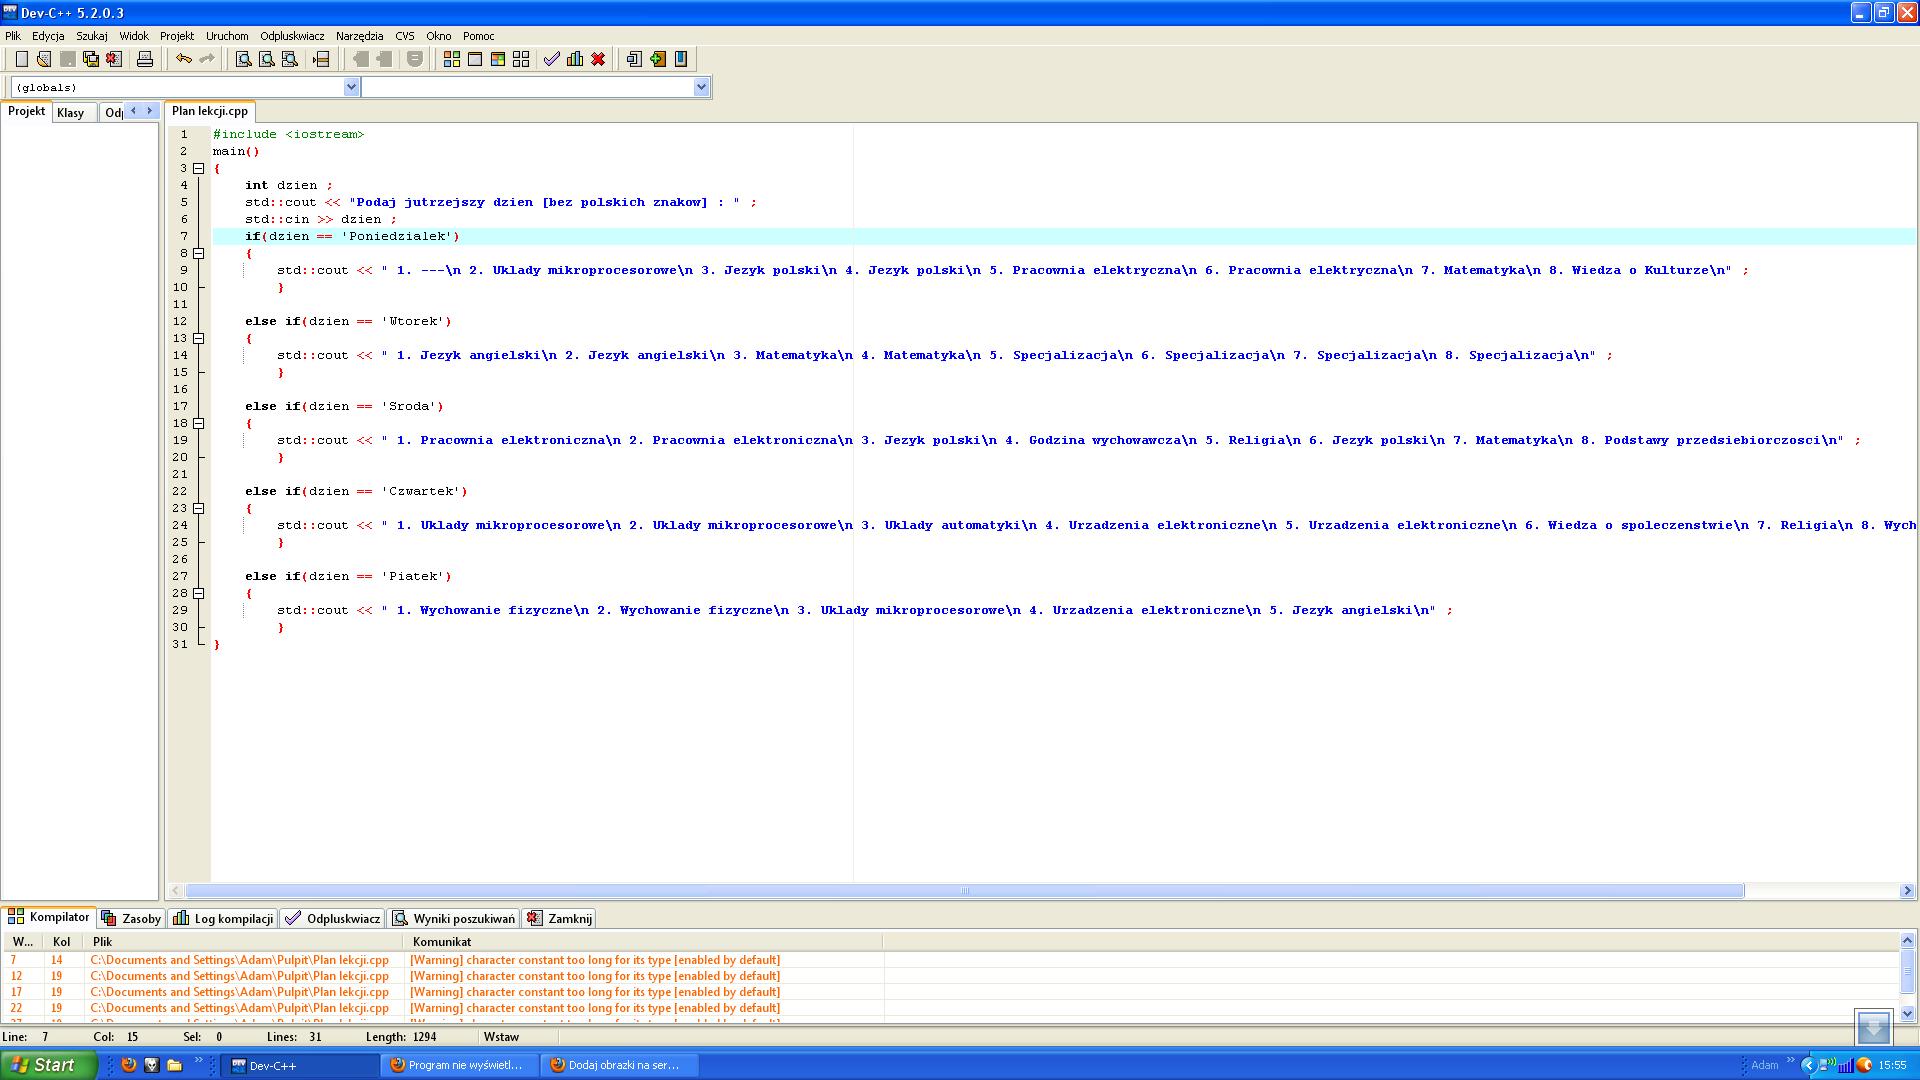Viewport: 1920px width, 1080px height.
Task: Create a new source file with the blank-page icon
Action: point(21,59)
